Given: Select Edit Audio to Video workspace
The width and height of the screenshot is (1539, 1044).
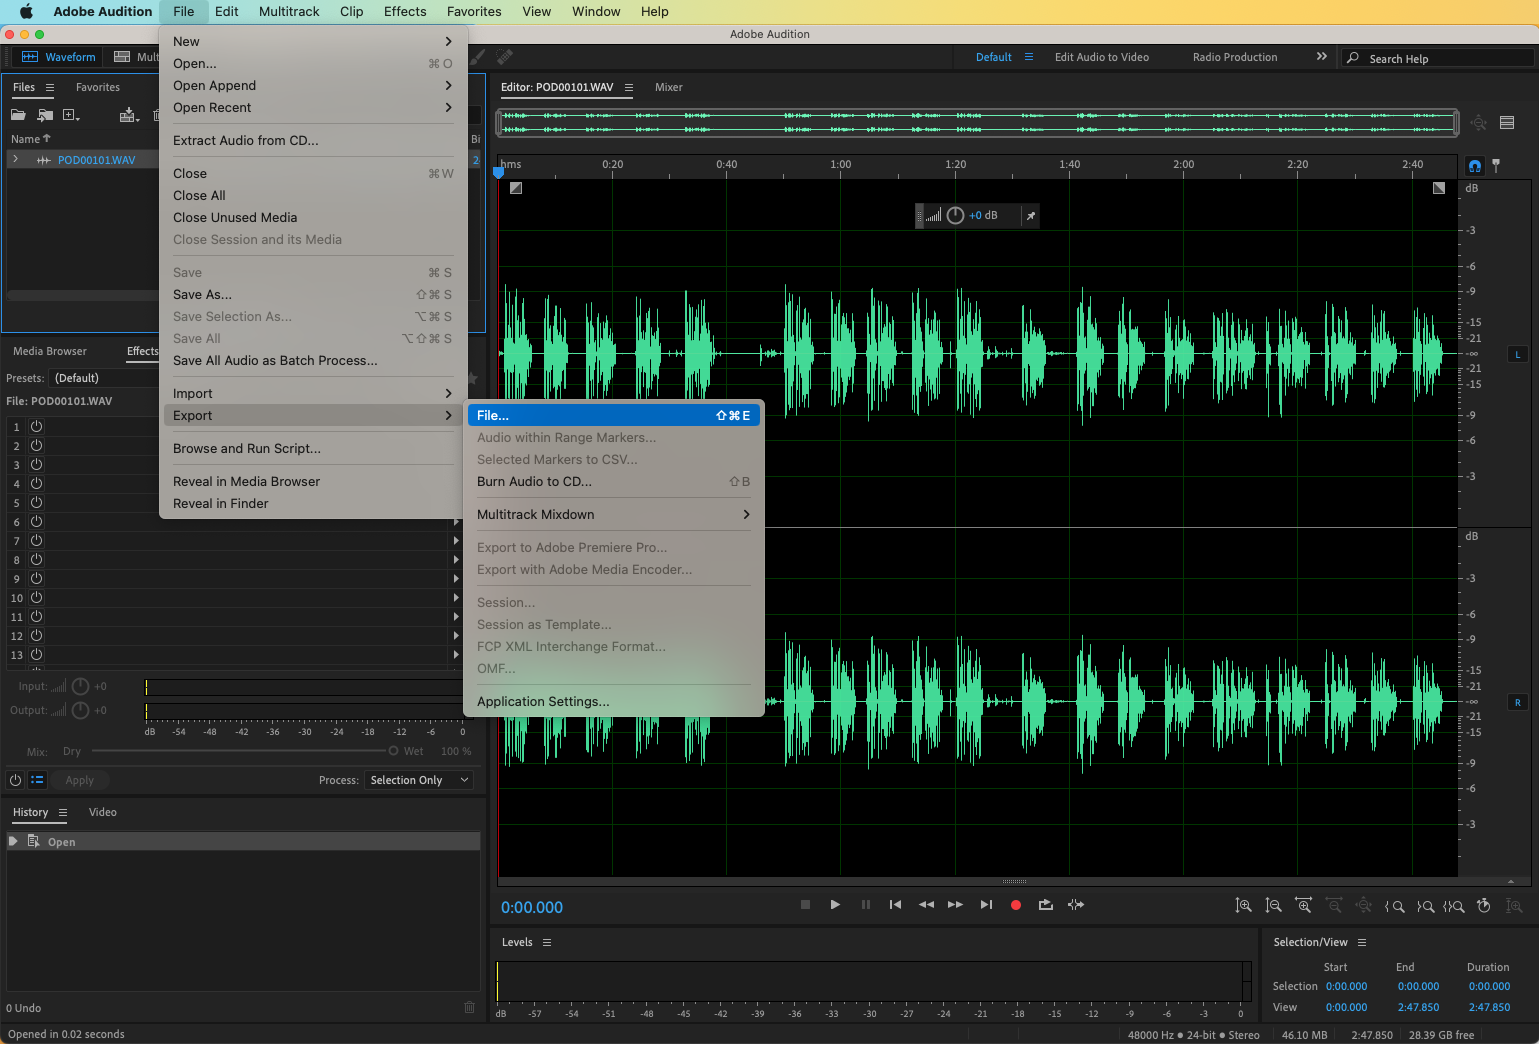Looking at the screenshot, I should point(1102,57).
